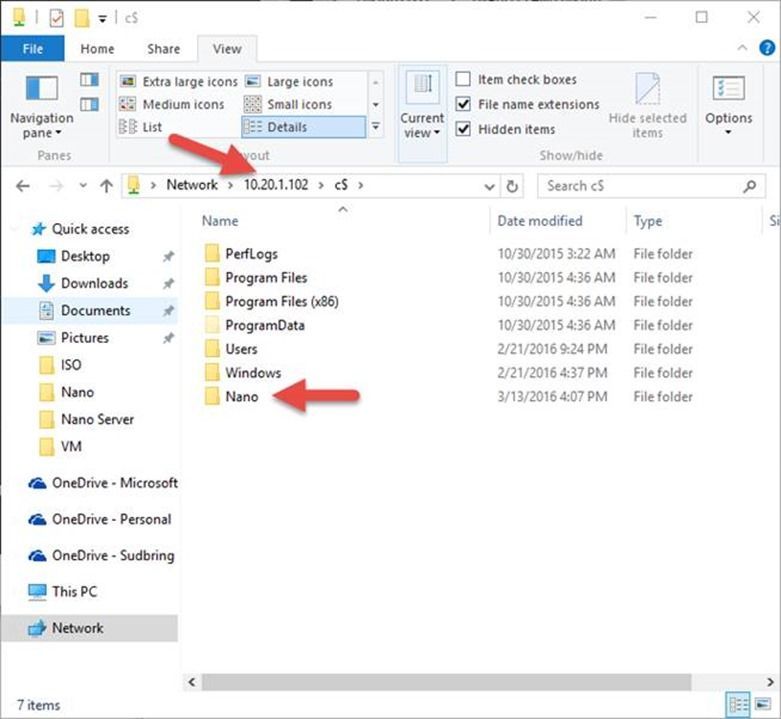Click New folder quick access icon
Screen dimensions: 781x719
tap(82, 18)
